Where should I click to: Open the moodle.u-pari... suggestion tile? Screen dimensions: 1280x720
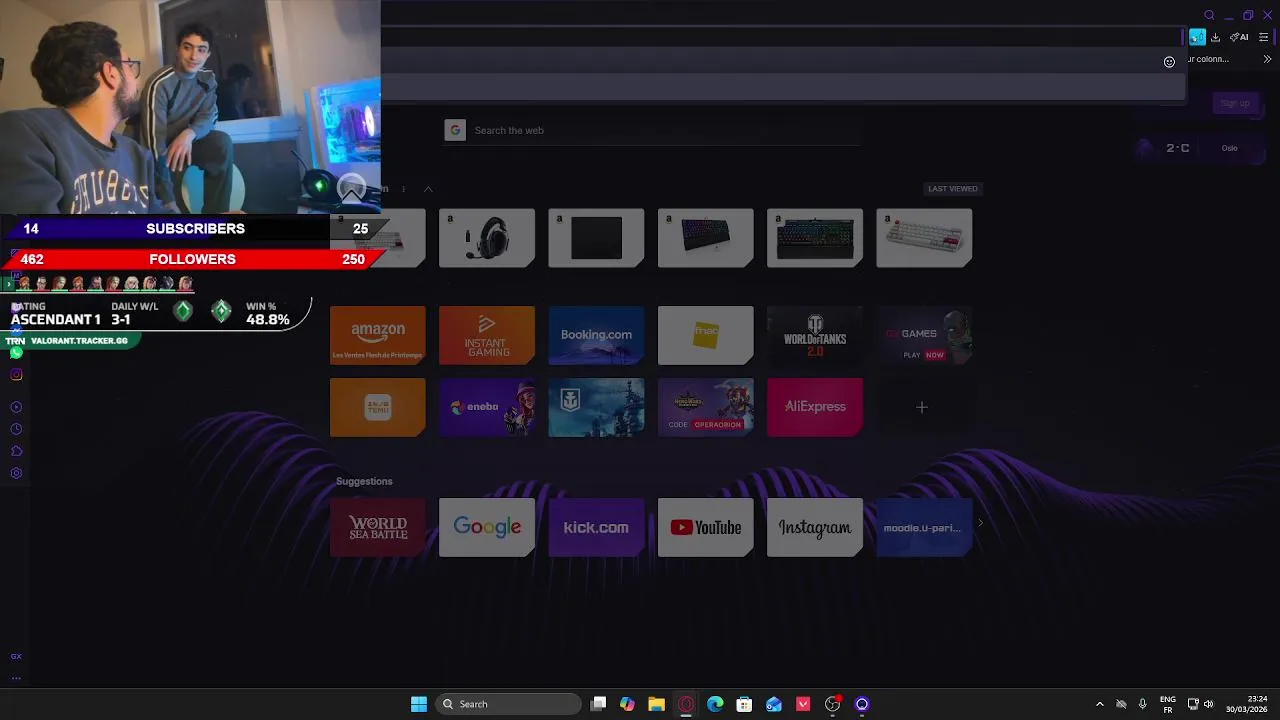[x=924, y=528]
